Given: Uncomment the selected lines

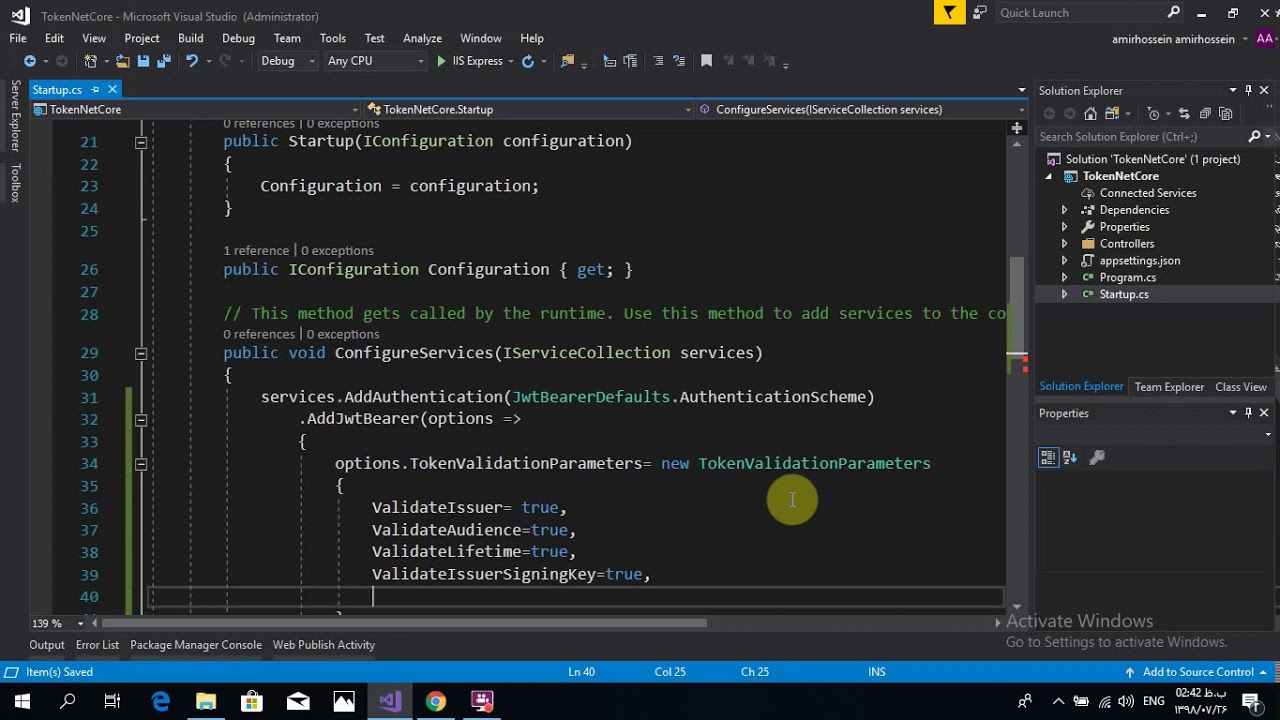Looking at the screenshot, I should coord(679,61).
